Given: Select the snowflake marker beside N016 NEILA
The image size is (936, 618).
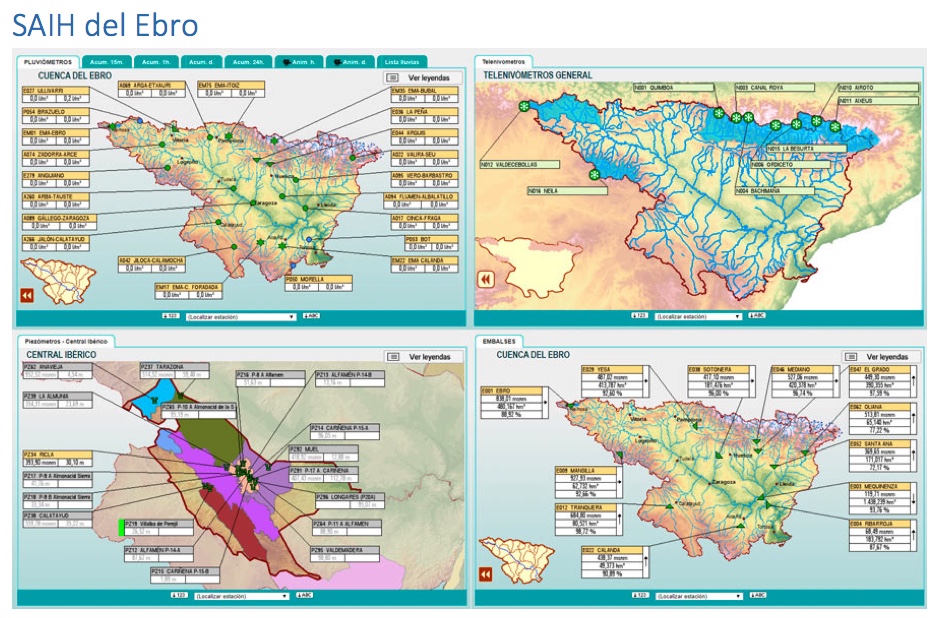Looking at the screenshot, I should (594, 175).
